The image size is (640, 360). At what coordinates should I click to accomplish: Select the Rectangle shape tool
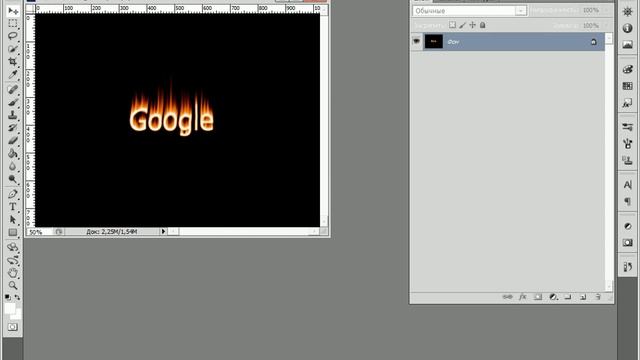pyautogui.click(x=13, y=232)
